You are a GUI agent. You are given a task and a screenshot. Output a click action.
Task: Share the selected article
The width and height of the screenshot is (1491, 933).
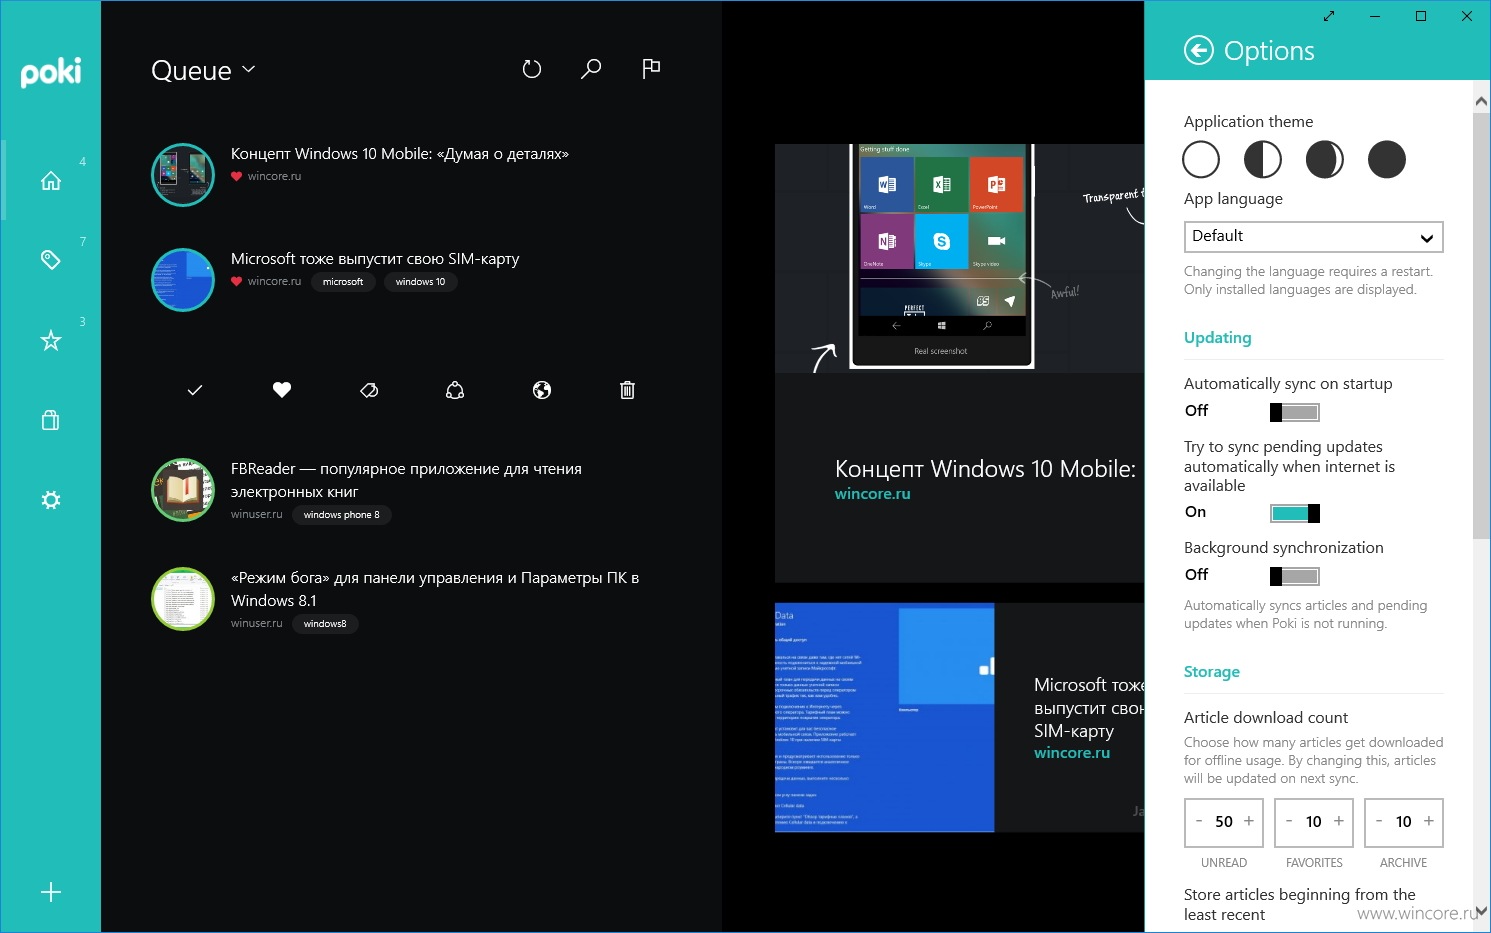point(455,390)
